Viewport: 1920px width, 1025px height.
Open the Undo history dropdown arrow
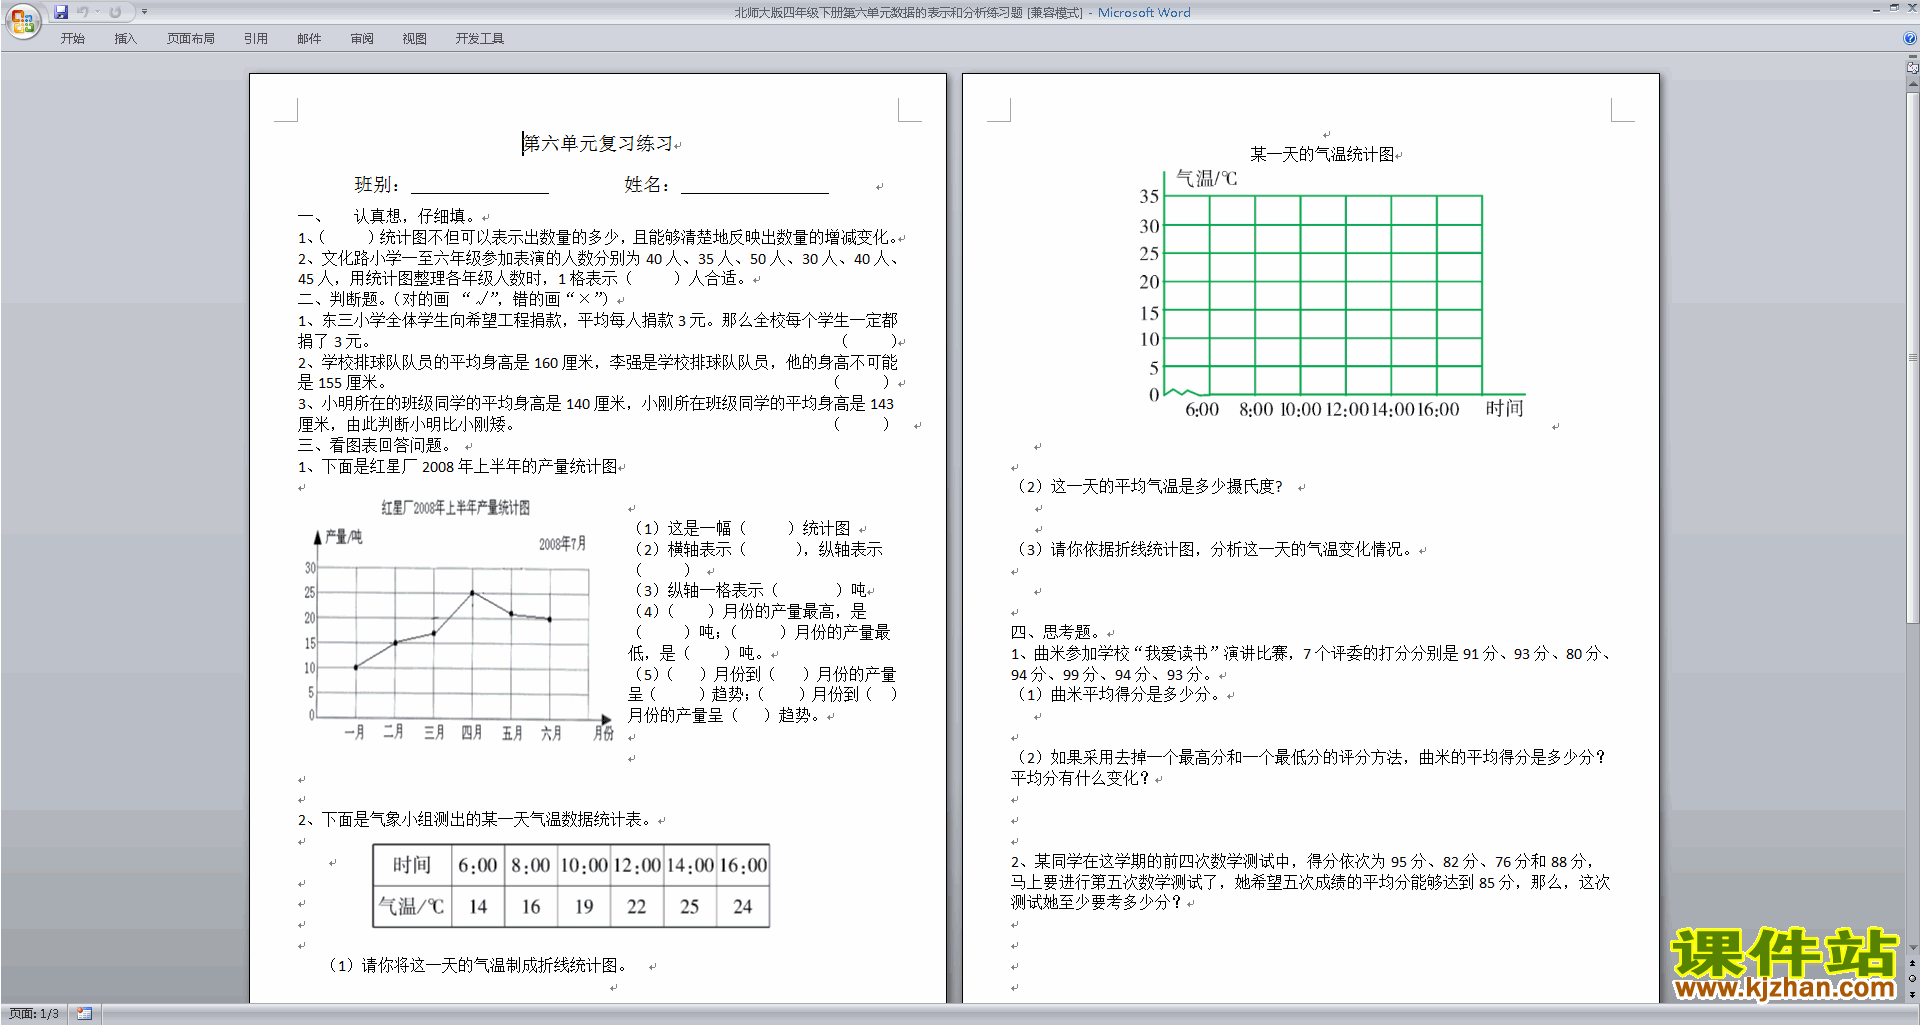(97, 12)
